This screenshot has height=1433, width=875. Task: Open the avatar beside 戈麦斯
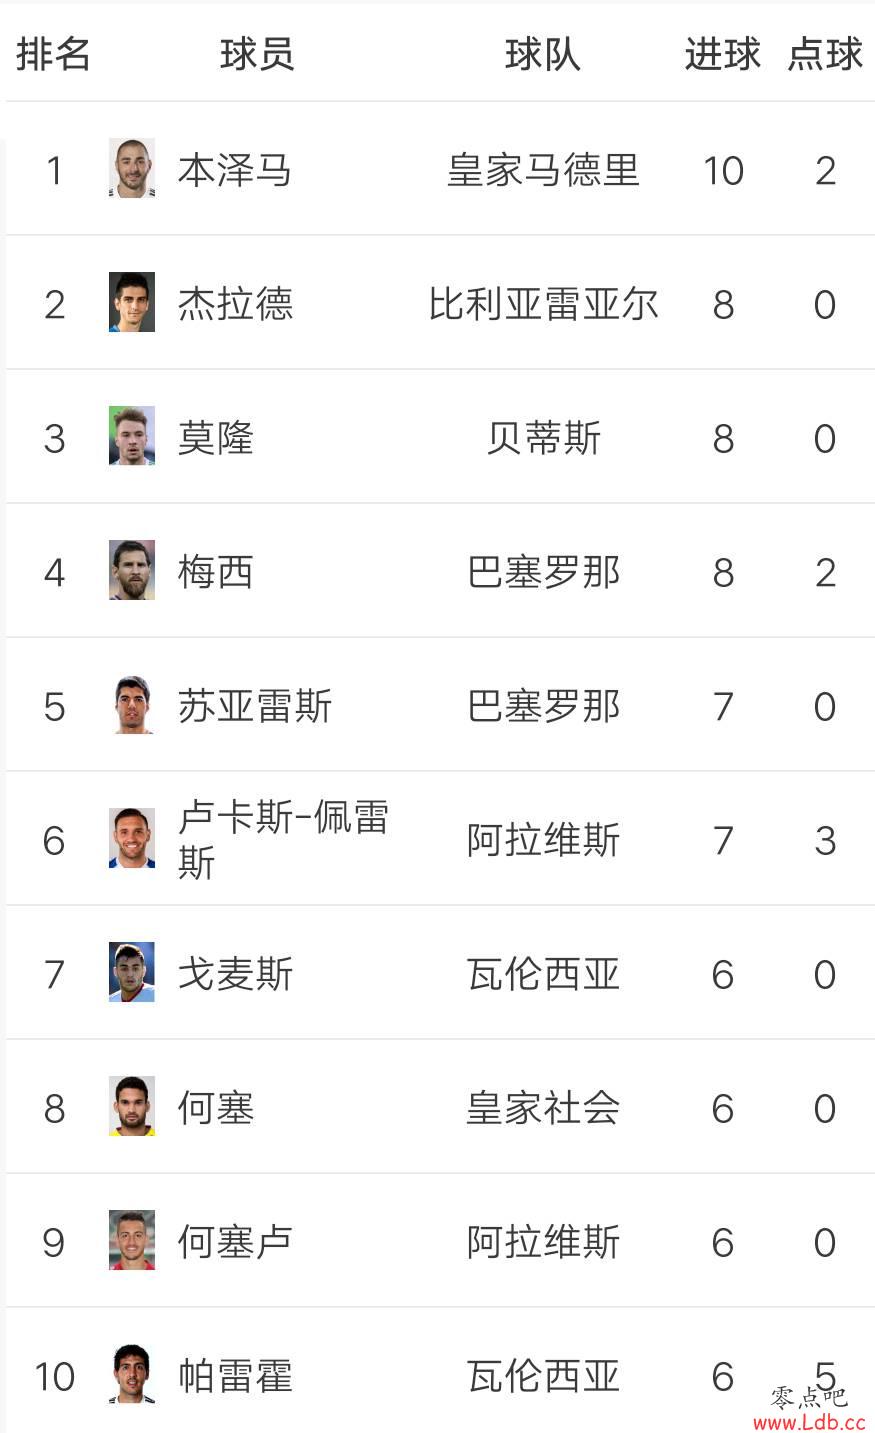point(132,972)
